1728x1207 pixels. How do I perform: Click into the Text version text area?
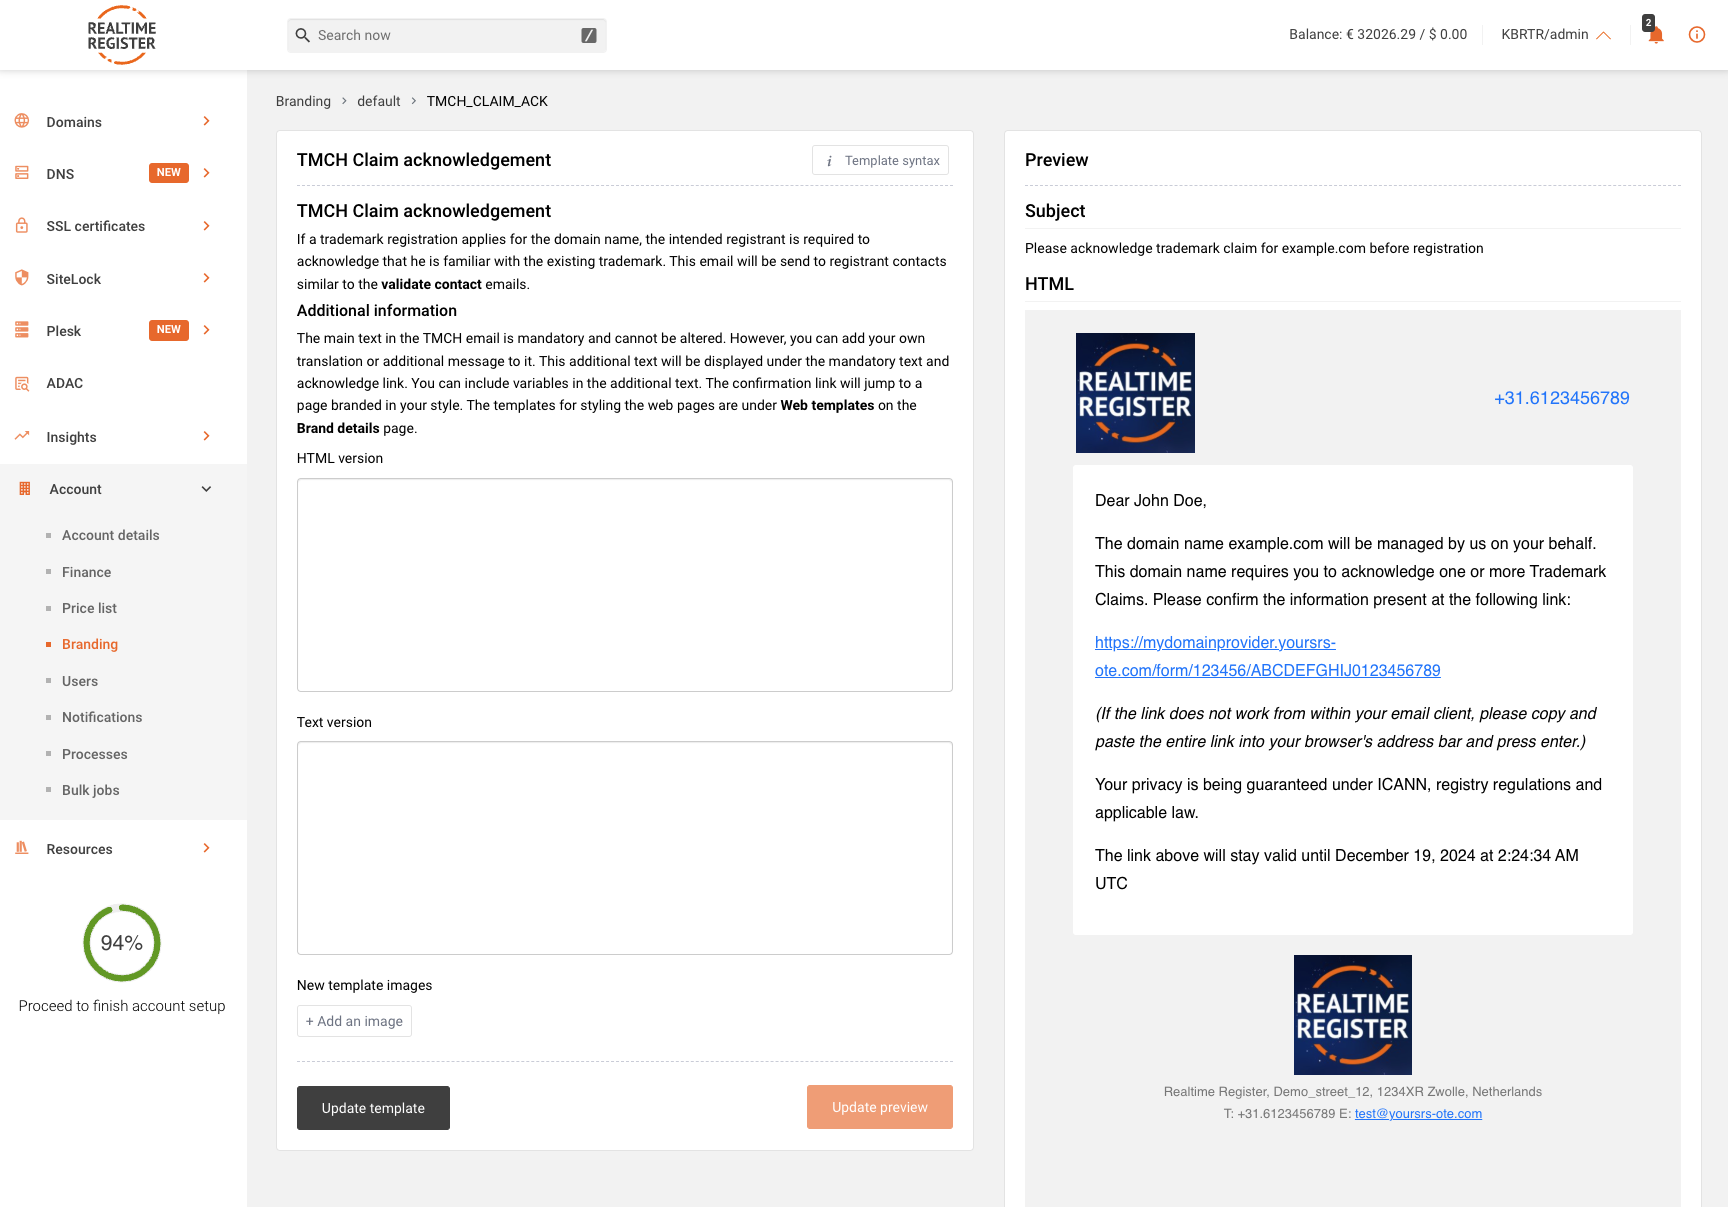(625, 848)
